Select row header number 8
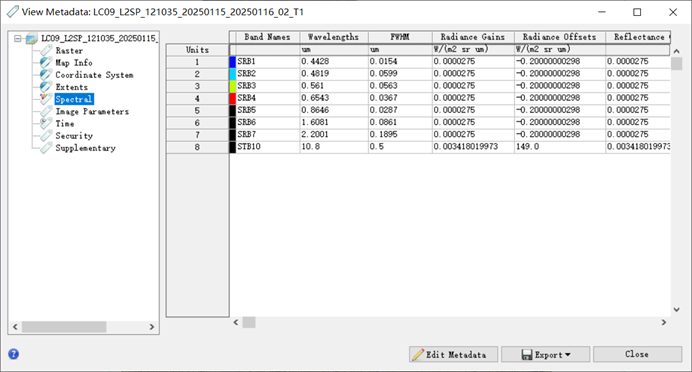Image resolution: width=692 pixels, height=372 pixels. point(197,147)
